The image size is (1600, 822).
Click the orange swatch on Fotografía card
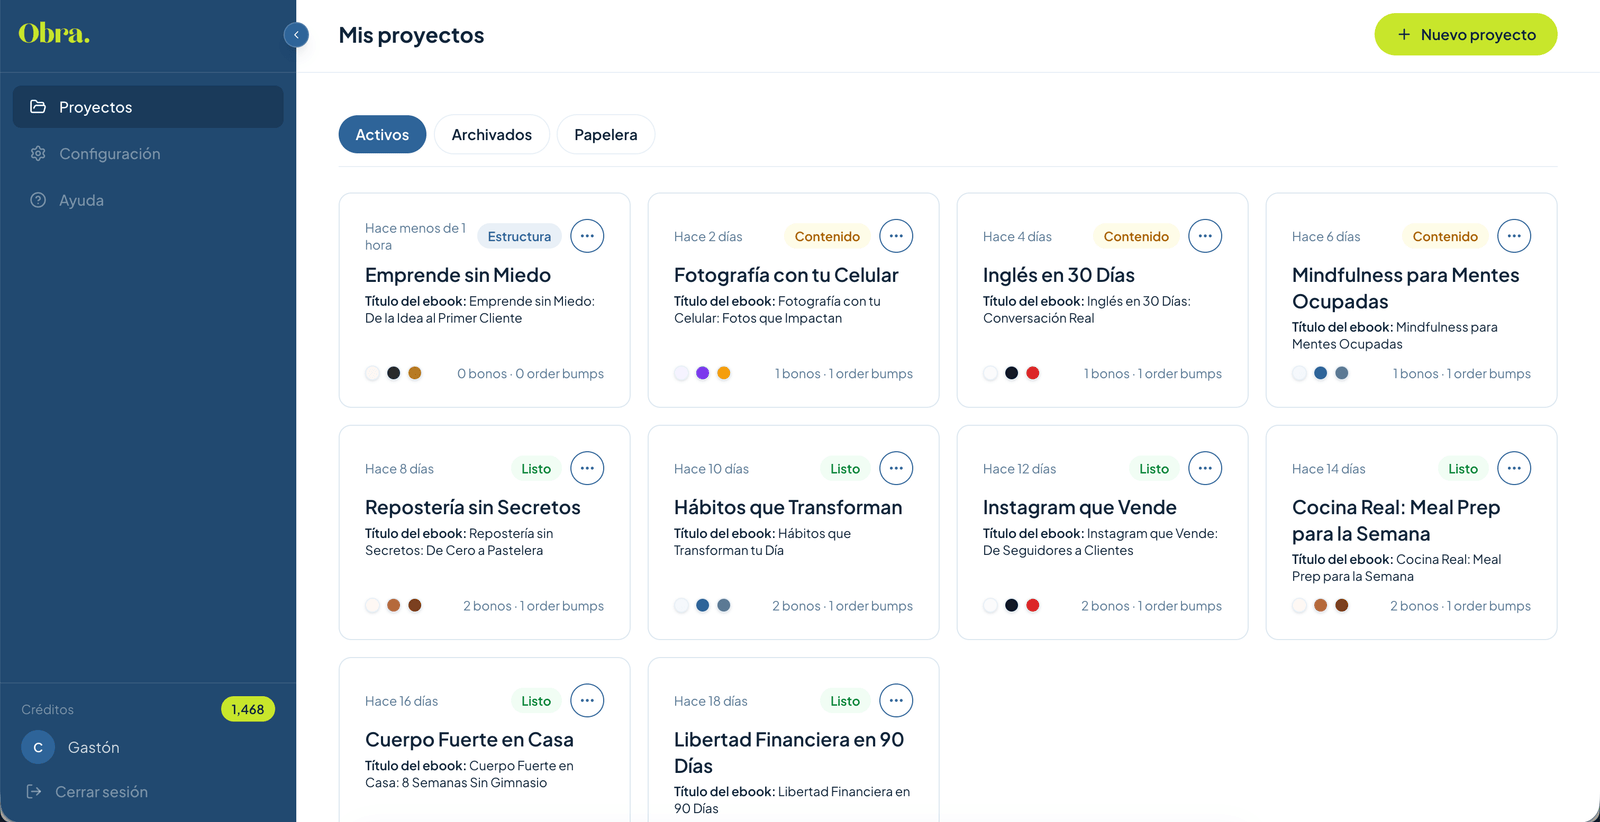tap(724, 373)
